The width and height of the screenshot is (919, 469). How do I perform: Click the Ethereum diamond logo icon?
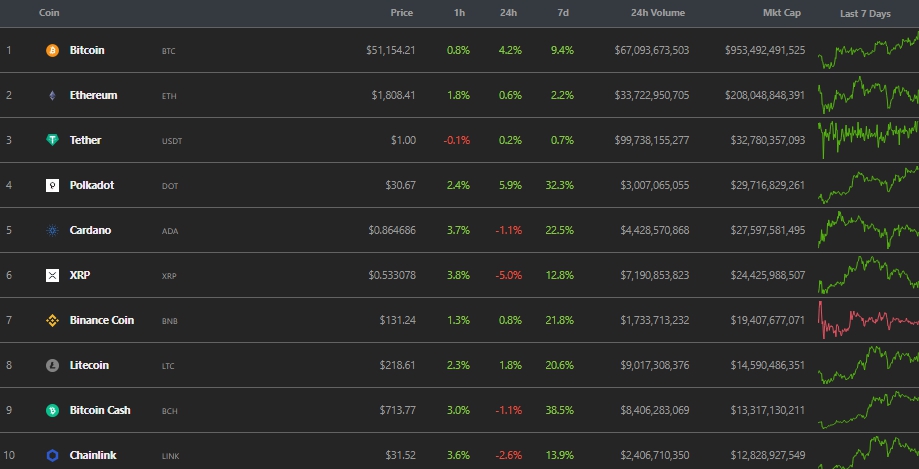pos(52,95)
